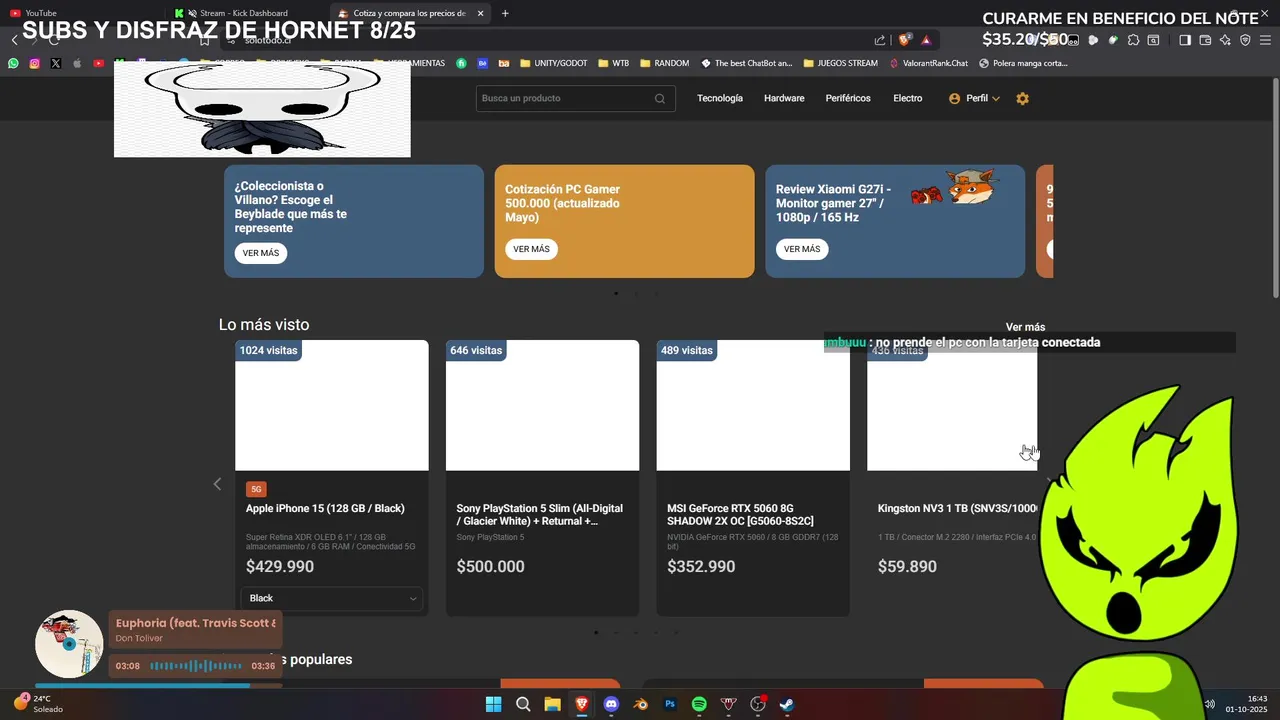The image size is (1280, 720).
Task: Open Spotify from the taskbar
Action: tap(699, 704)
